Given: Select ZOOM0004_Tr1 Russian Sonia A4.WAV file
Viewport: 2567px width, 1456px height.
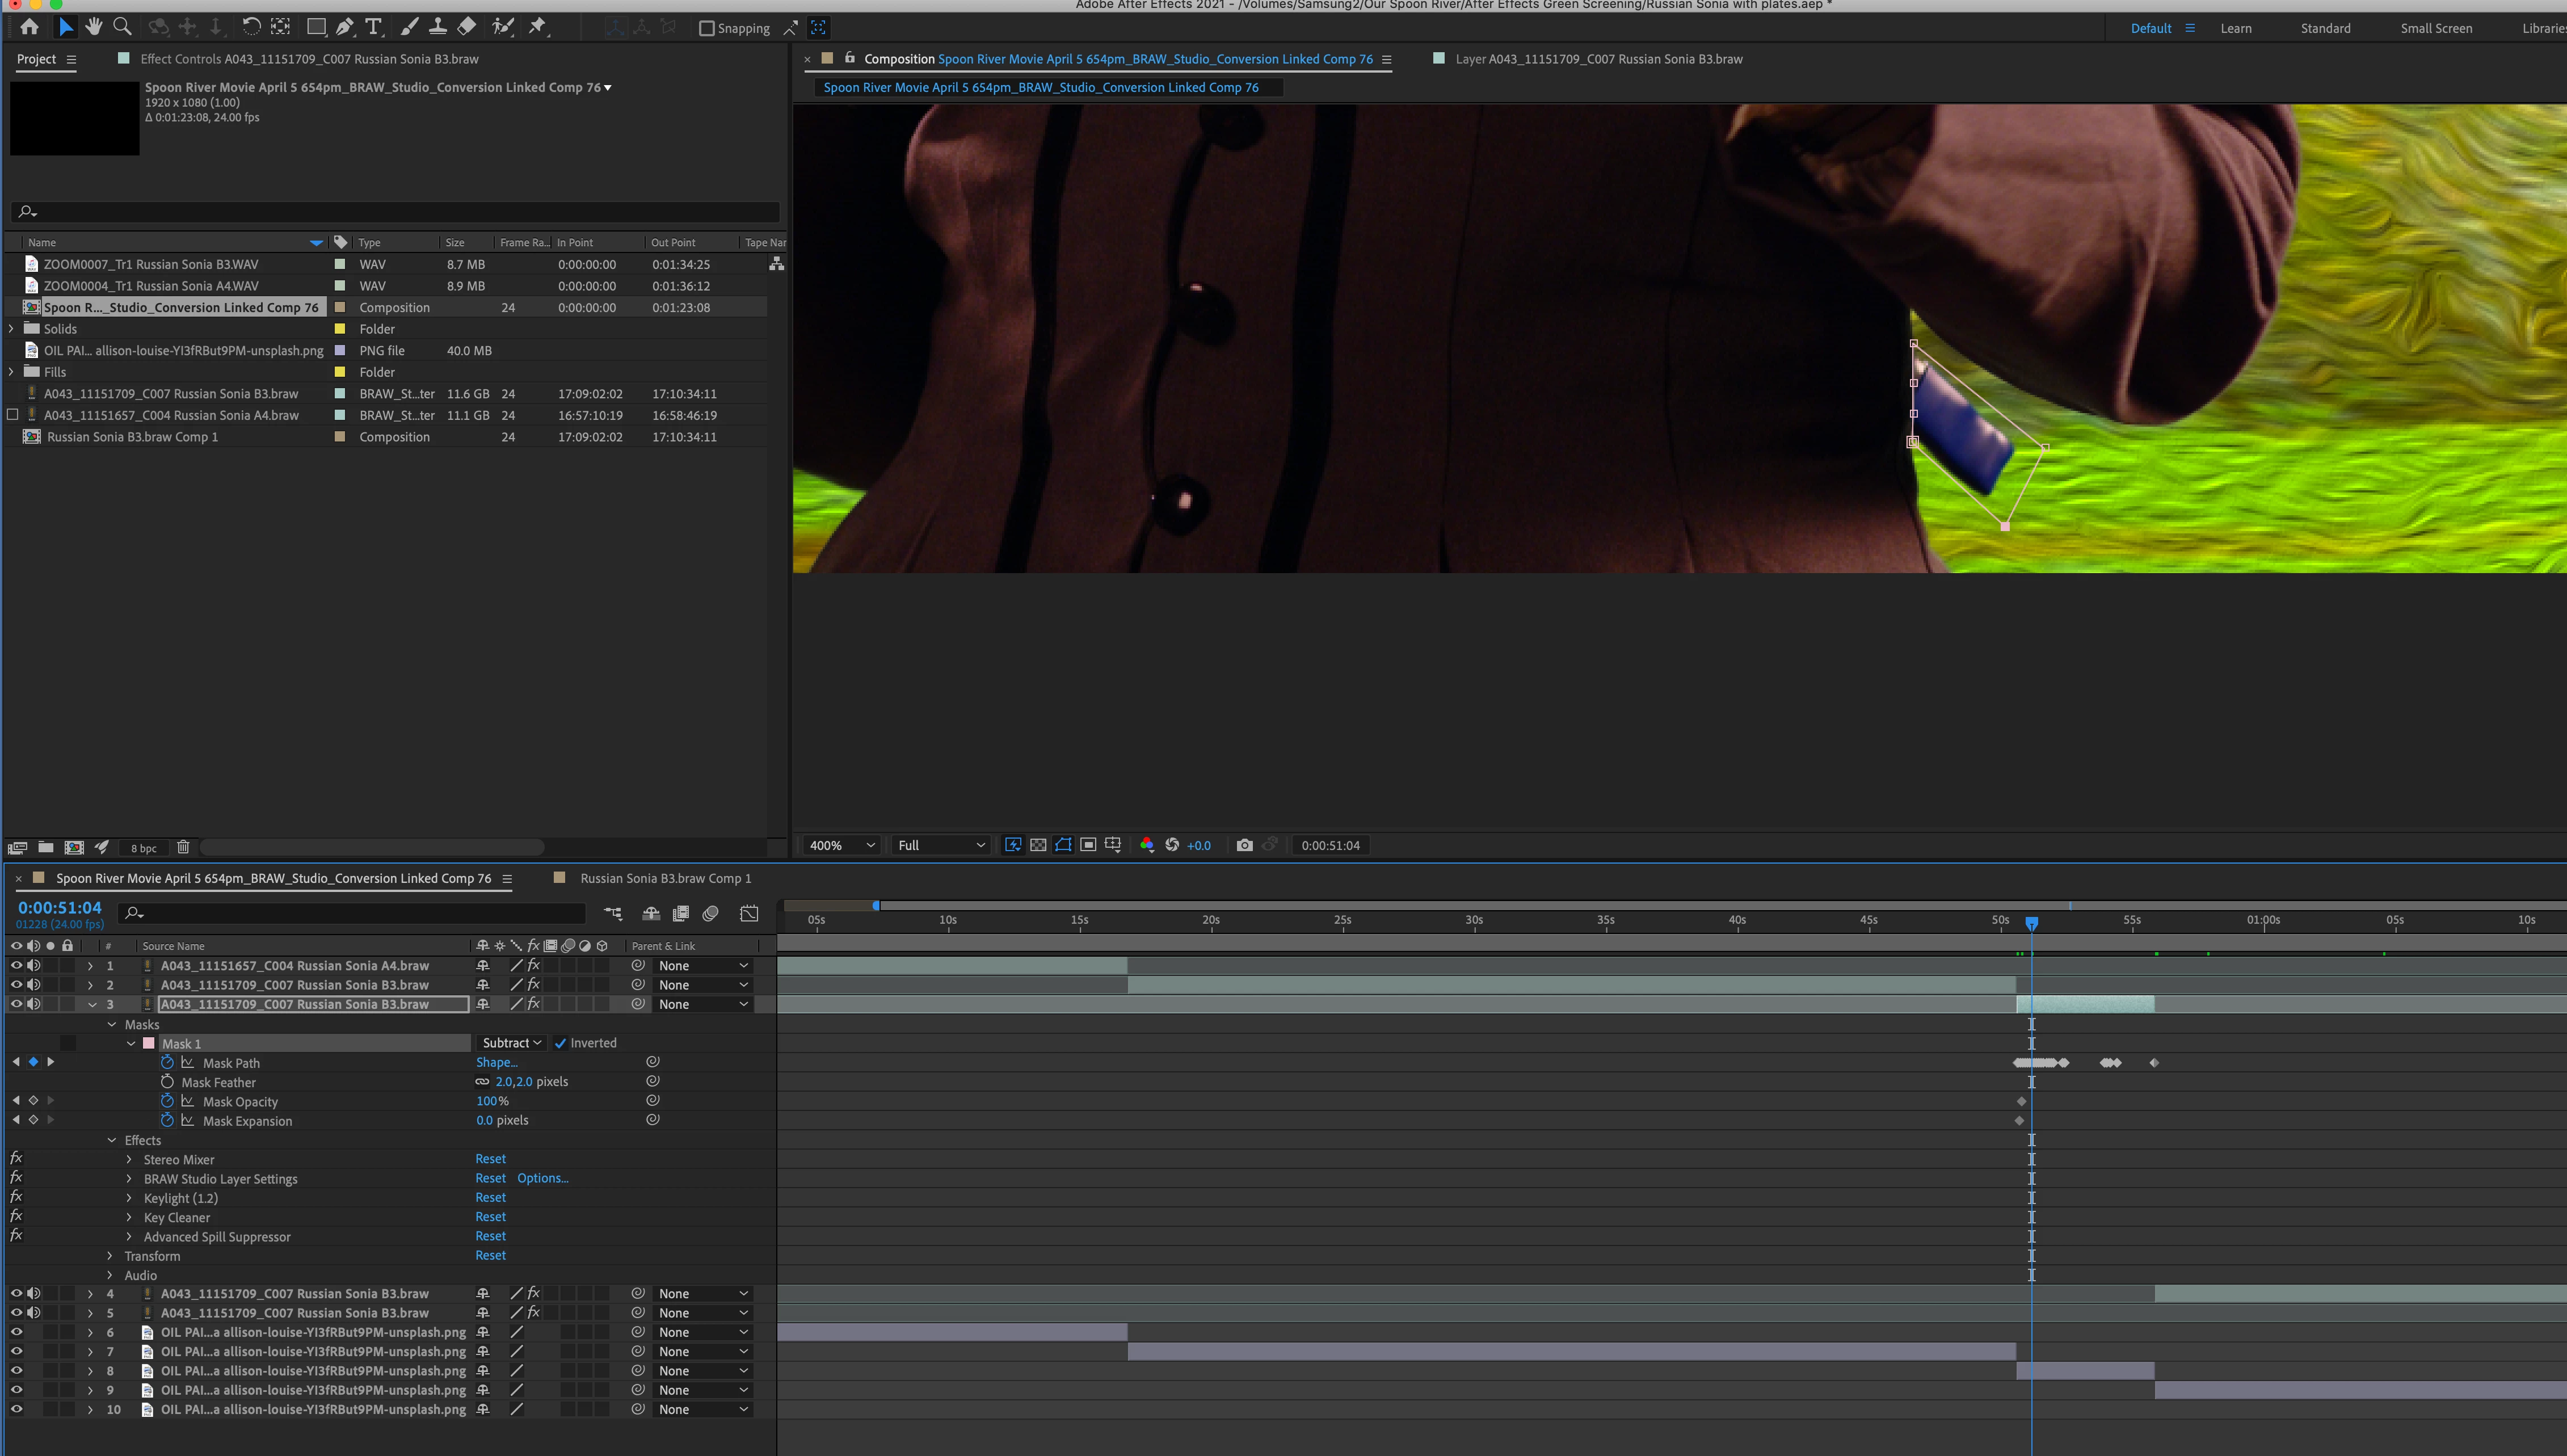Looking at the screenshot, I should coord(151,286).
